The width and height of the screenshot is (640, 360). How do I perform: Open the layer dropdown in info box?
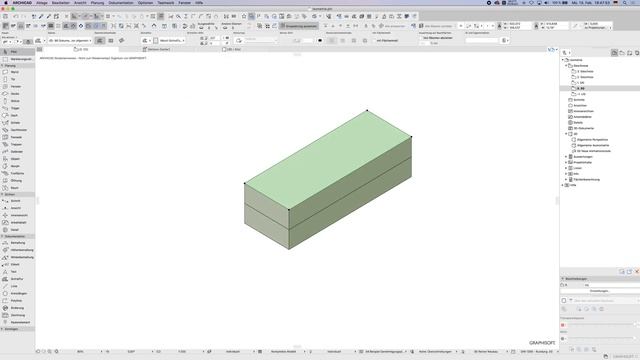click(x=70, y=40)
